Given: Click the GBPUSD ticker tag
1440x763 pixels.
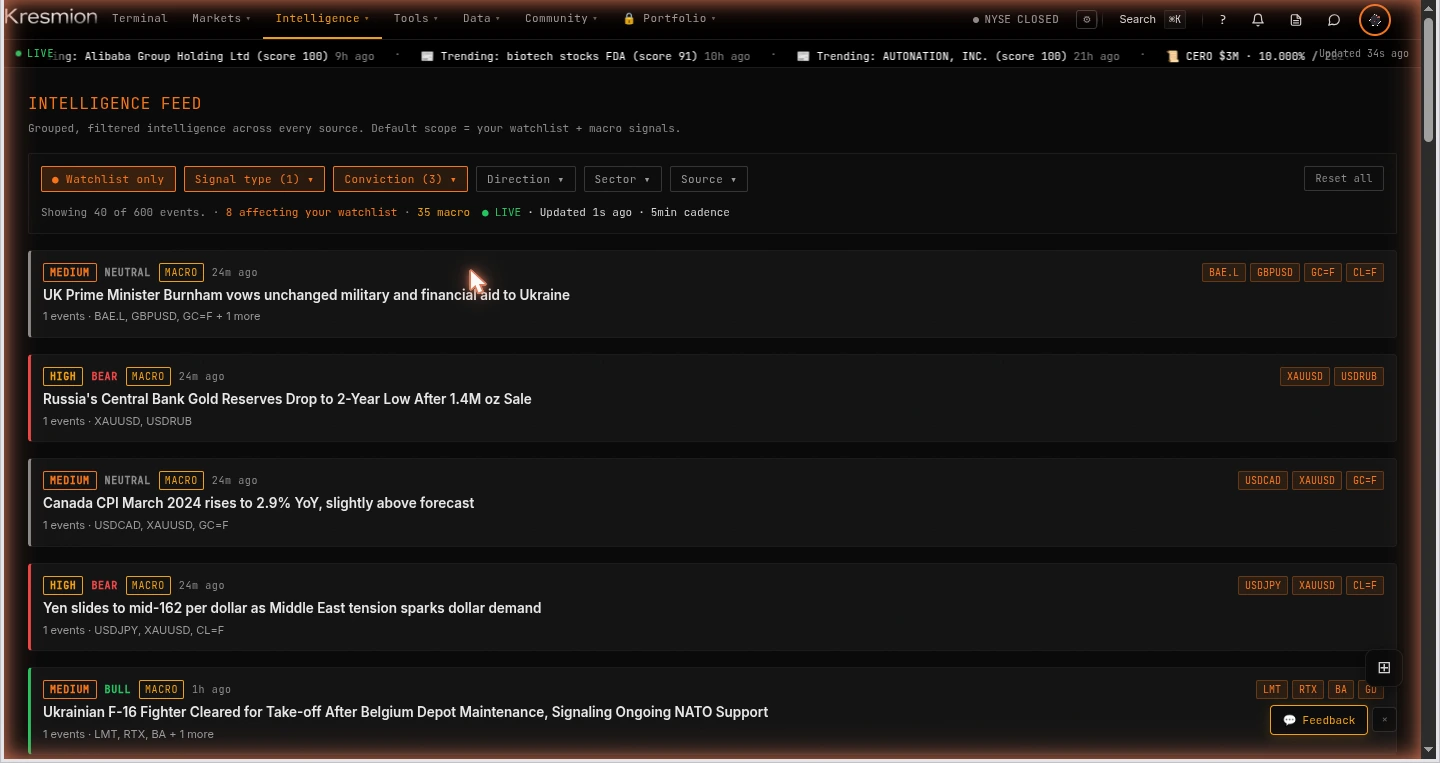Looking at the screenshot, I should pos(1275,272).
